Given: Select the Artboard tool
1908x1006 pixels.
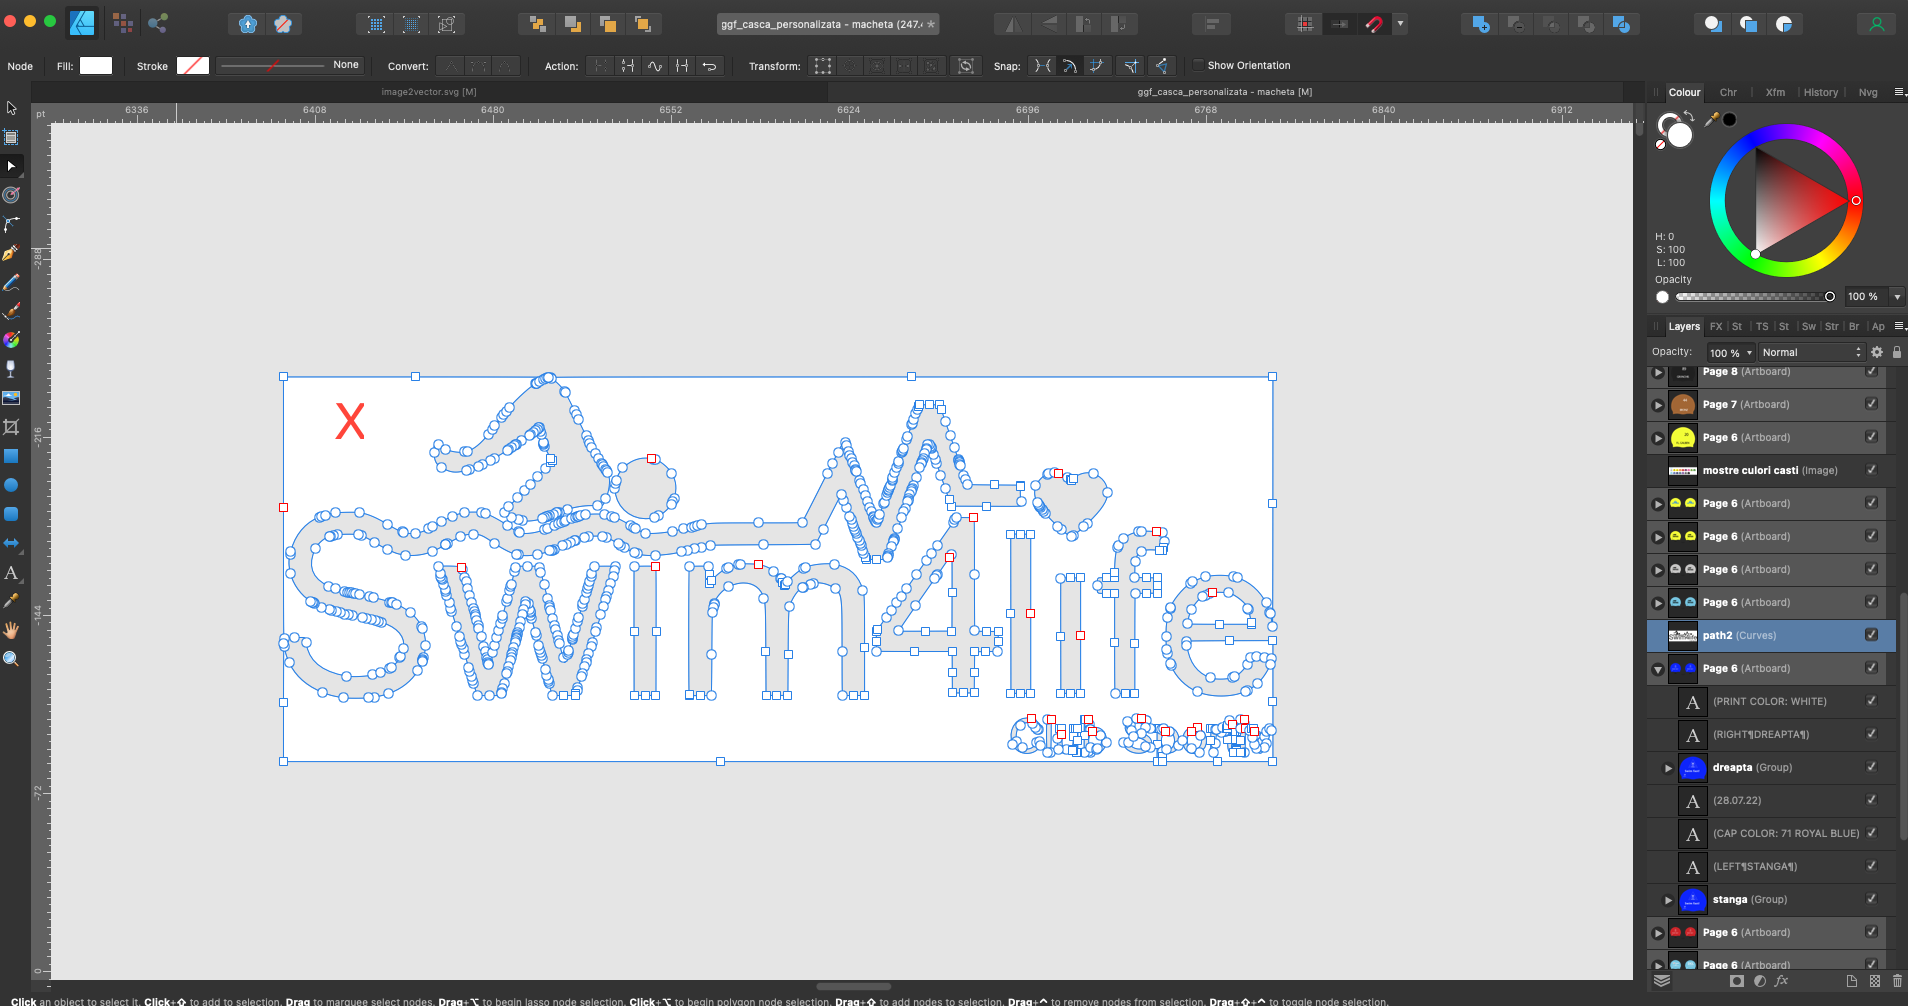Looking at the screenshot, I should tap(12, 137).
